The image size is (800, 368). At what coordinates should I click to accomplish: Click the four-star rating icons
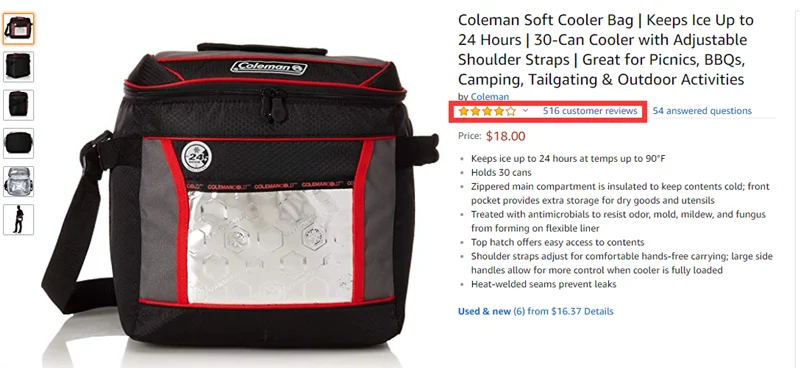[487, 111]
